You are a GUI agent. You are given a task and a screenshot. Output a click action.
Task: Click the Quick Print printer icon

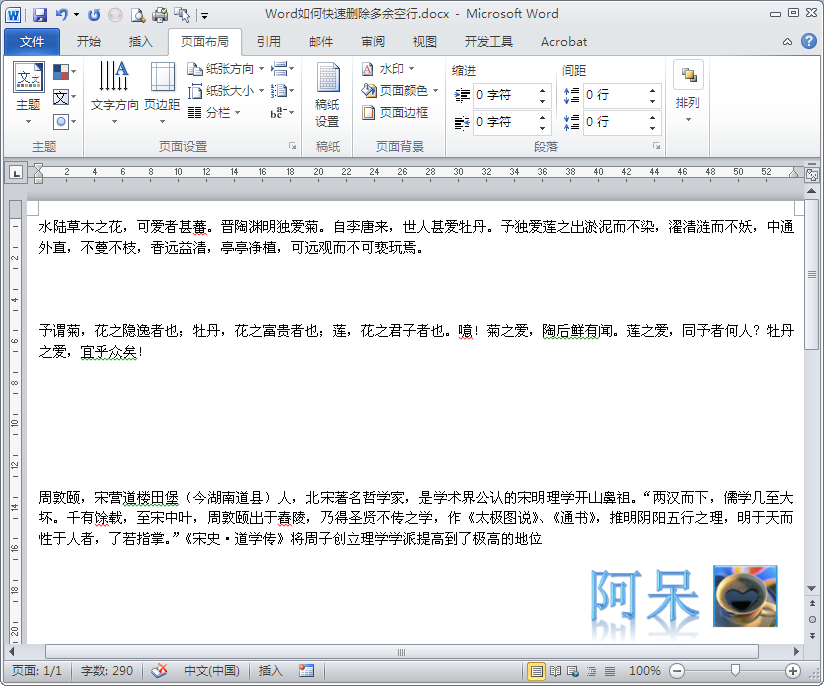coord(160,15)
